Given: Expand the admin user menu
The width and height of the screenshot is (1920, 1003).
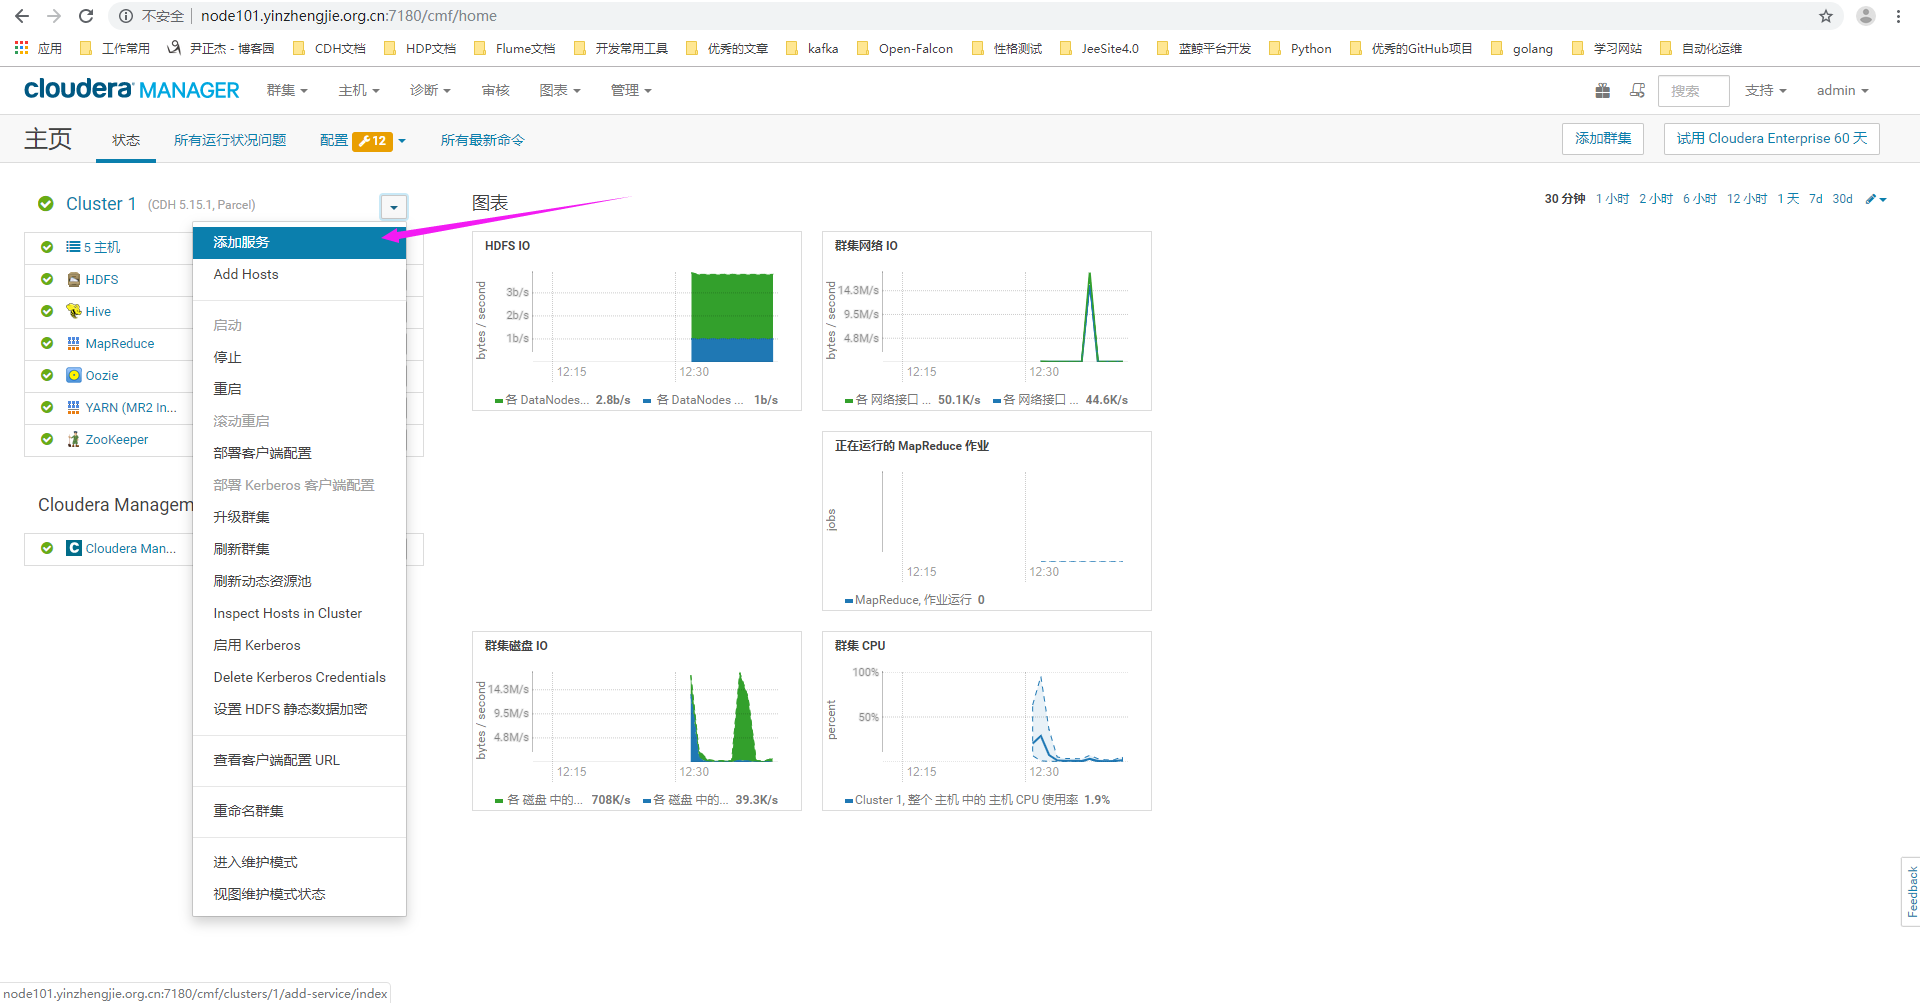Looking at the screenshot, I should click(1842, 91).
